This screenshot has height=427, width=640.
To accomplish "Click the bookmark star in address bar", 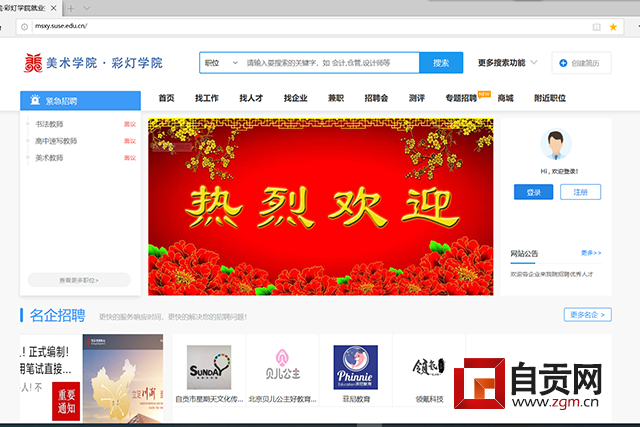I will pyautogui.click(x=613, y=27).
